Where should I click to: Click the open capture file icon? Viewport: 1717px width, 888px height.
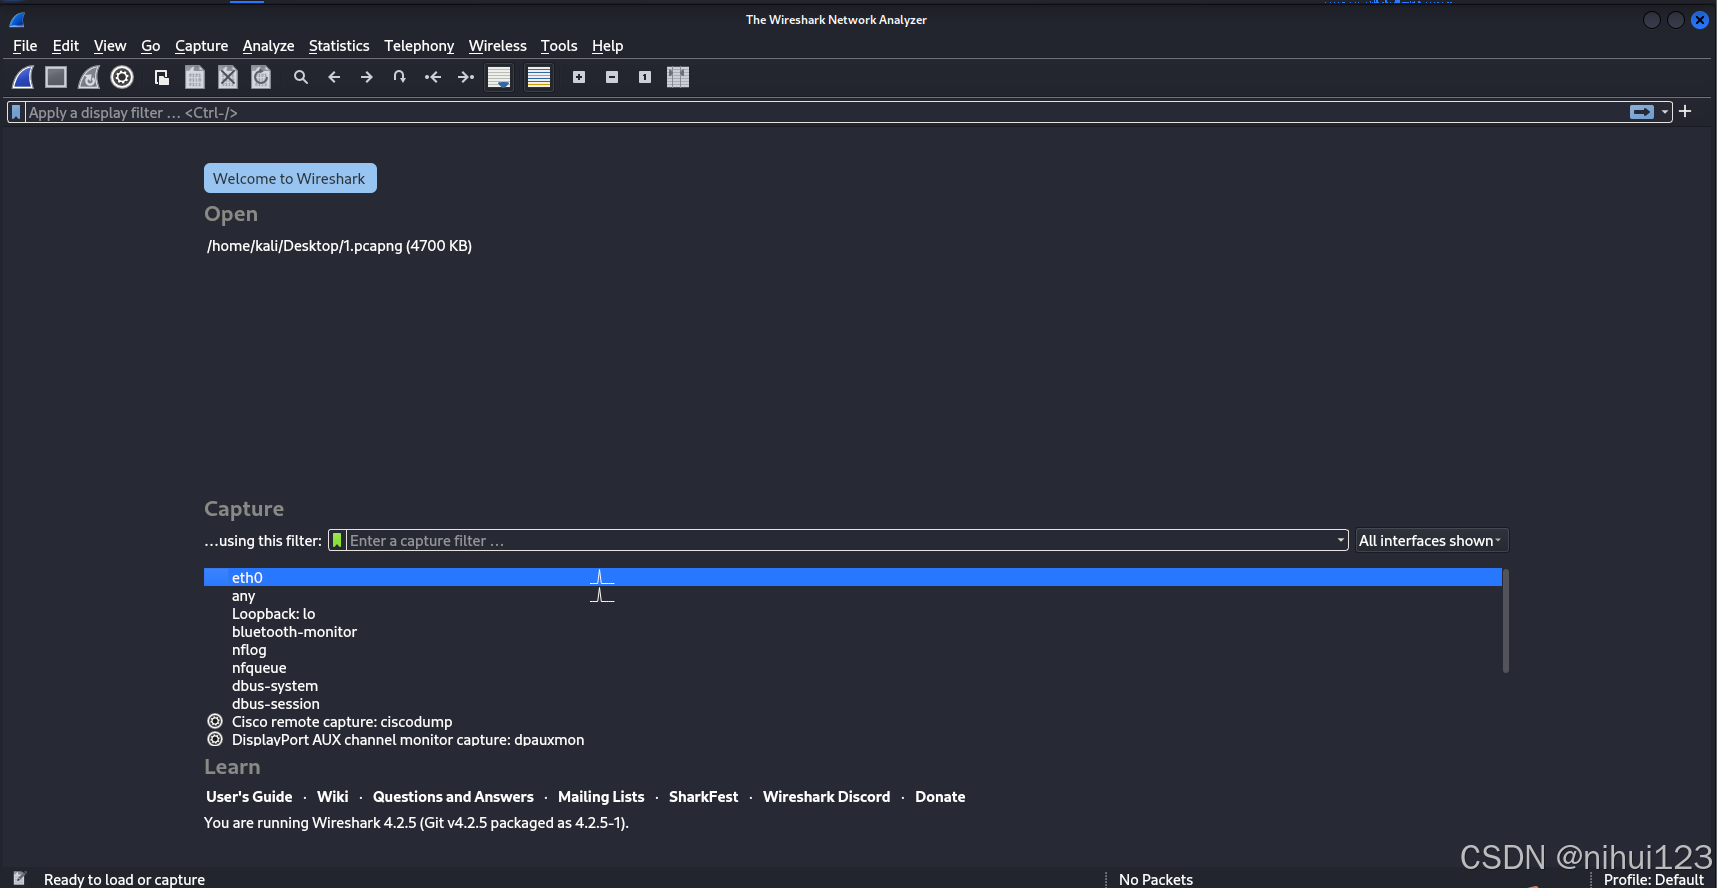point(162,77)
